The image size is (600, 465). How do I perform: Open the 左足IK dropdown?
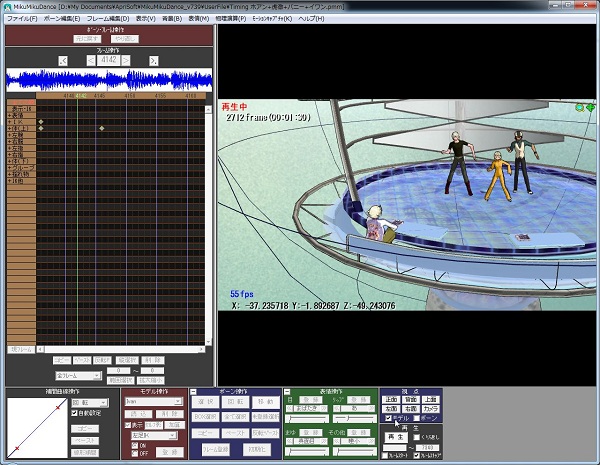coord(154,436)
